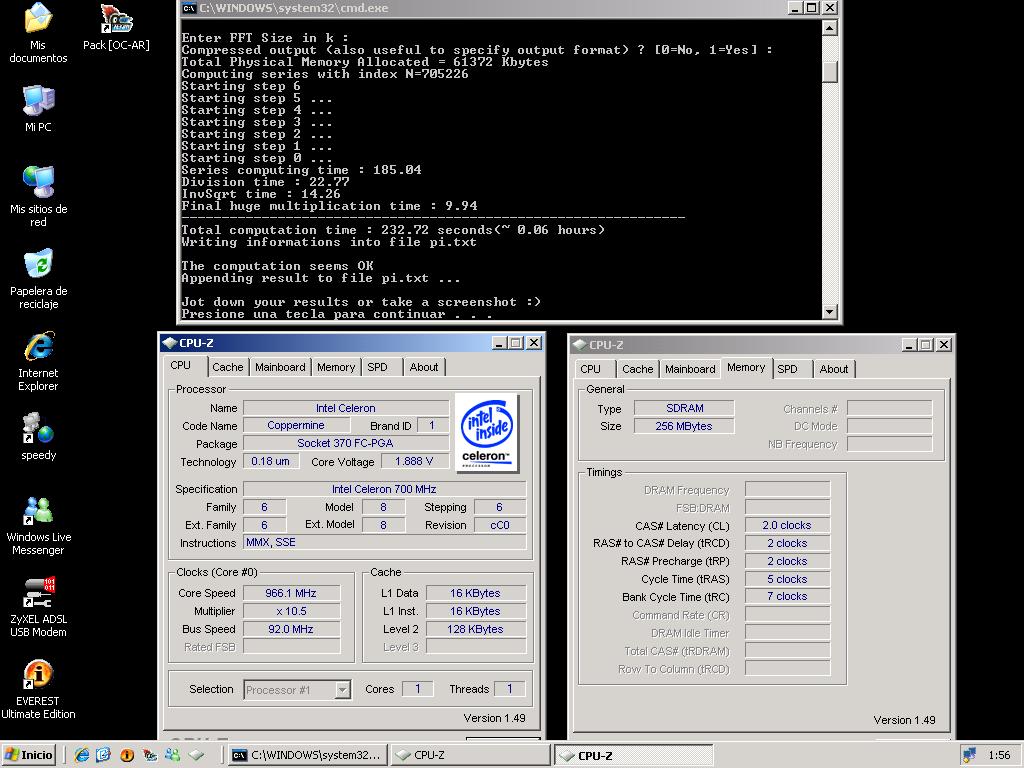
Task: Select Mainboard tab in right CPU-Z
Action: tap(690, 369)
